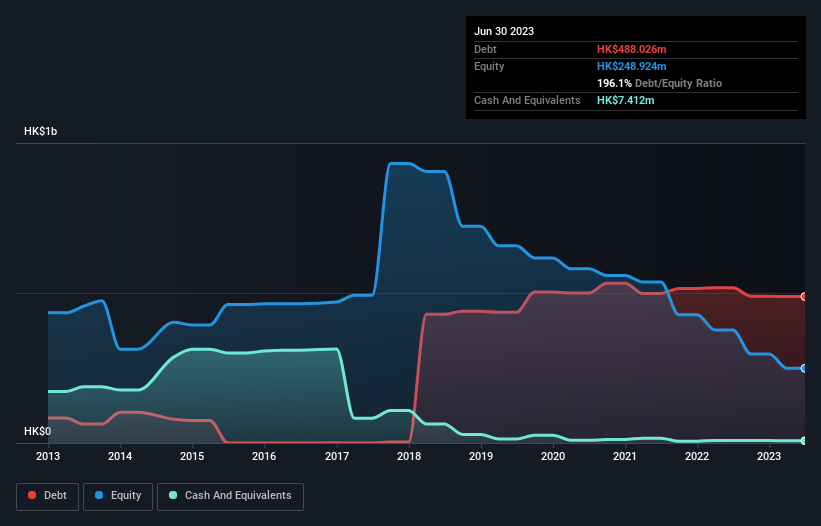Click the 2021 x-axis label
821x526 pixels.
click(x=625, y=456)
